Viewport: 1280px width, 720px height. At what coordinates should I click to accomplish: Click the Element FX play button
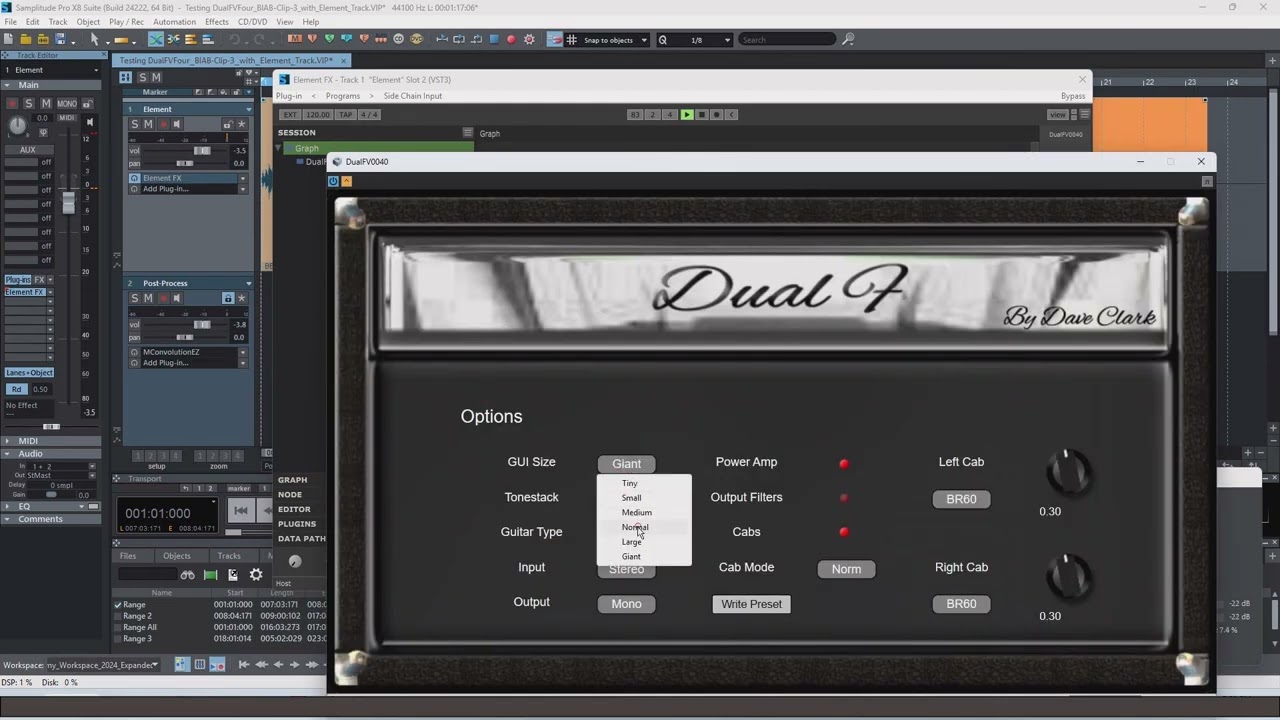point(686,114)
